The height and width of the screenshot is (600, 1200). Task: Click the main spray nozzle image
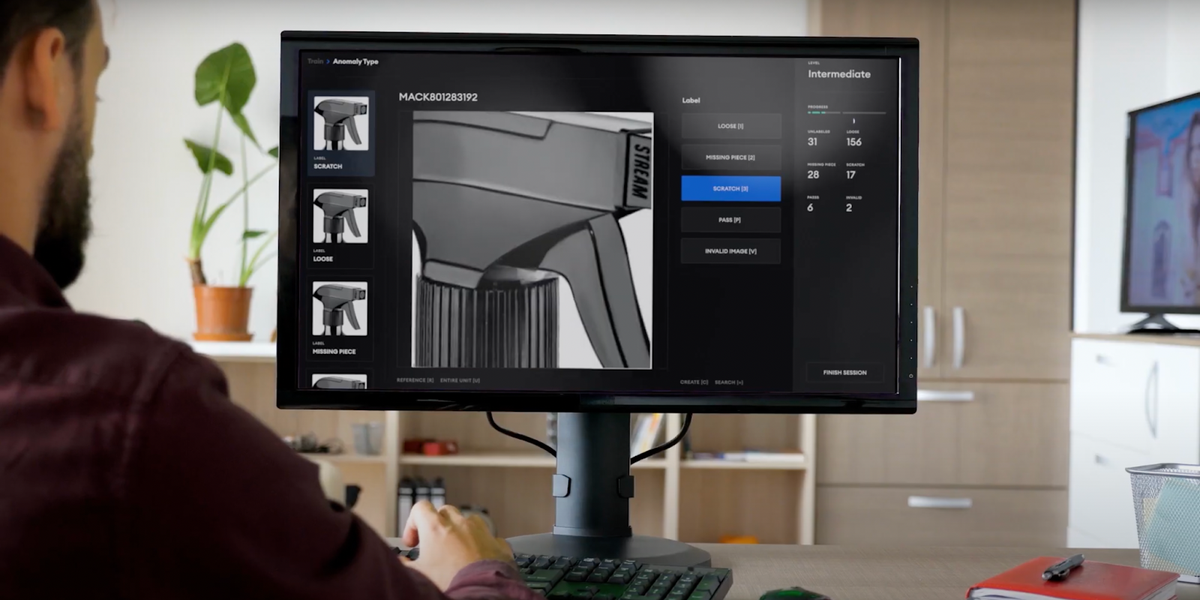coord(532,239)
